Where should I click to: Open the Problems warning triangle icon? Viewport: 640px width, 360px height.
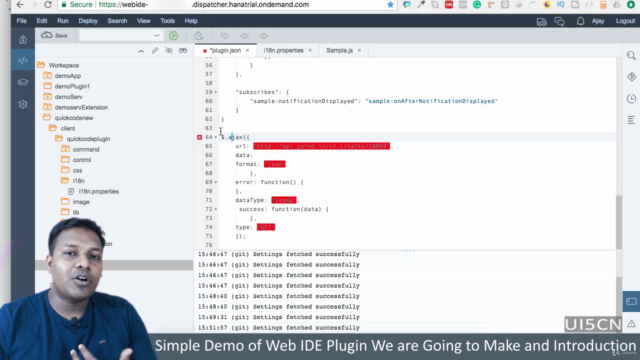(631, 324)
